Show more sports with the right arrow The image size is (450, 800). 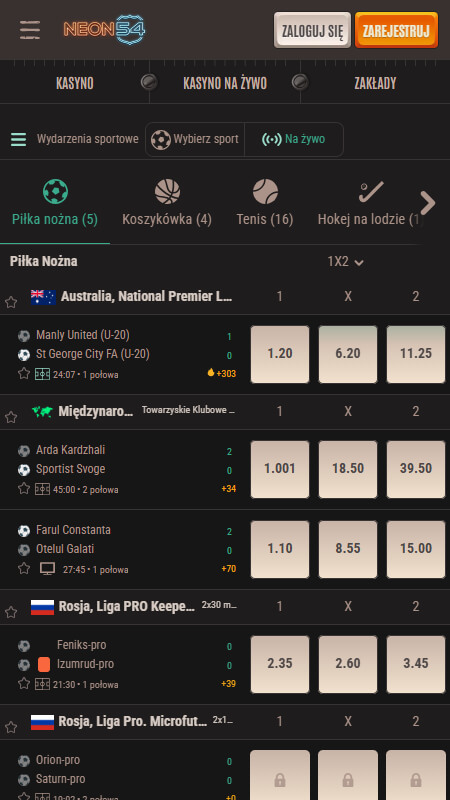coord(428,203)
